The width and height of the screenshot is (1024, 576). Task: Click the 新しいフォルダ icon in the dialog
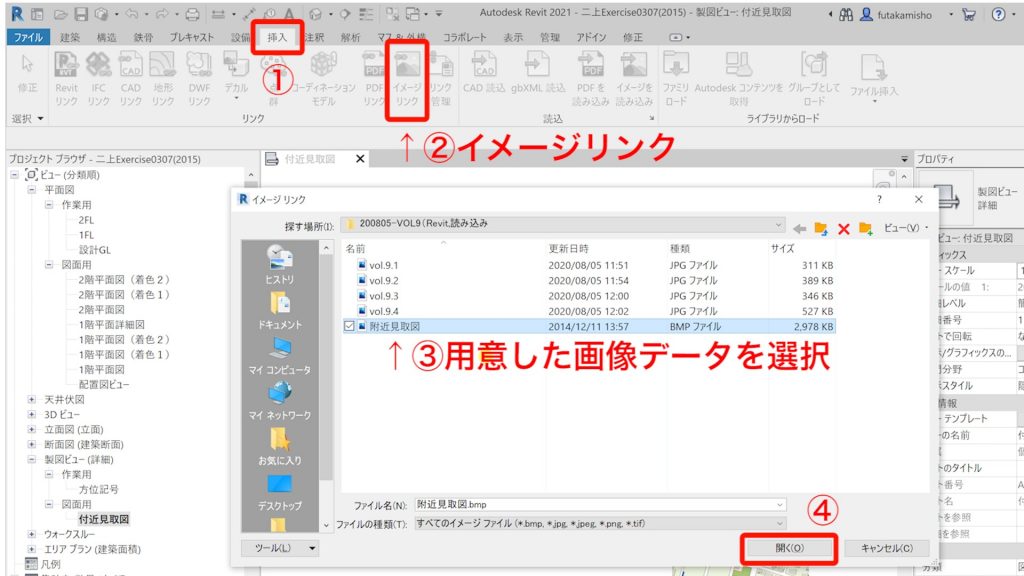[866, 228]
